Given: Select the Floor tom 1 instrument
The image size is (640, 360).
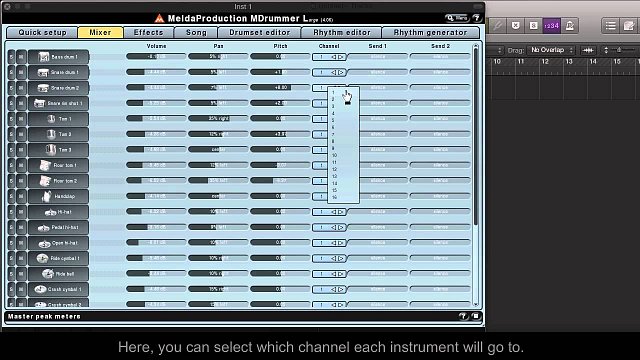Looking at the screenshot, I should point(58,165).
